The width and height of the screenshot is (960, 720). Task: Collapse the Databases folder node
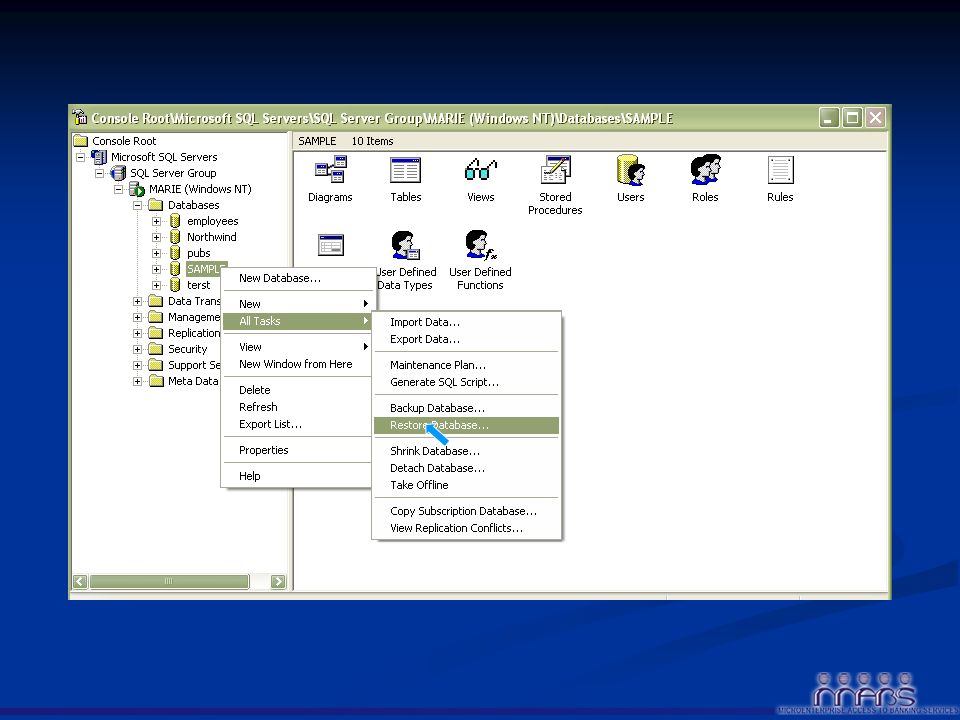pyautogui.click(x=137, y=205)
